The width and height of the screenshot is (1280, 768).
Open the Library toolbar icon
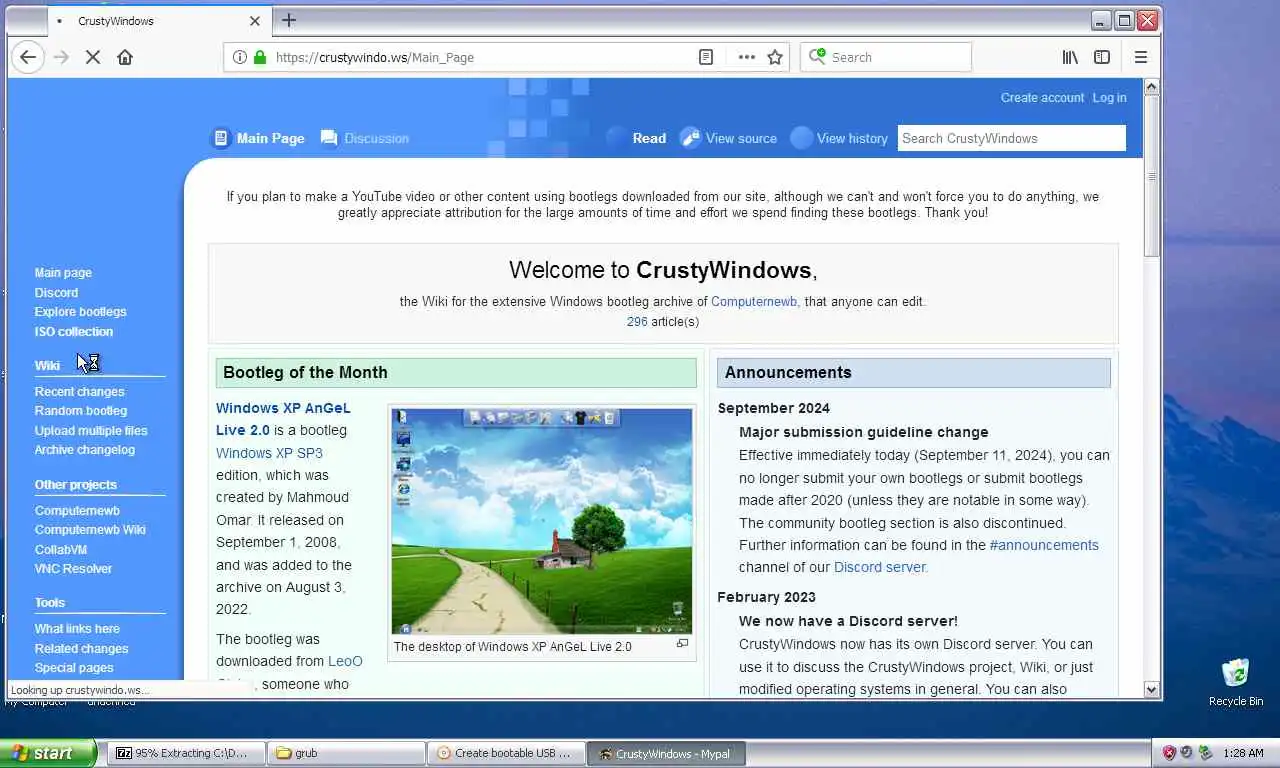click(1070, 57)
